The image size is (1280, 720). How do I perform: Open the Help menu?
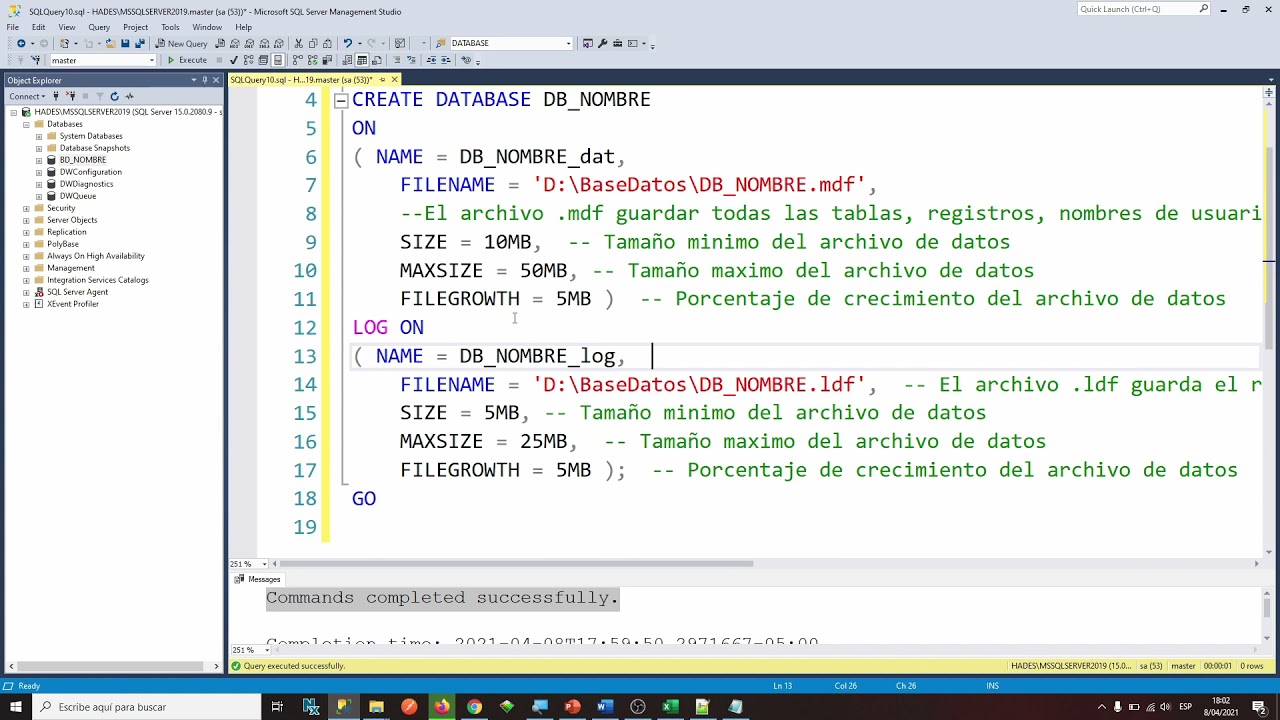tap(243, 27)
